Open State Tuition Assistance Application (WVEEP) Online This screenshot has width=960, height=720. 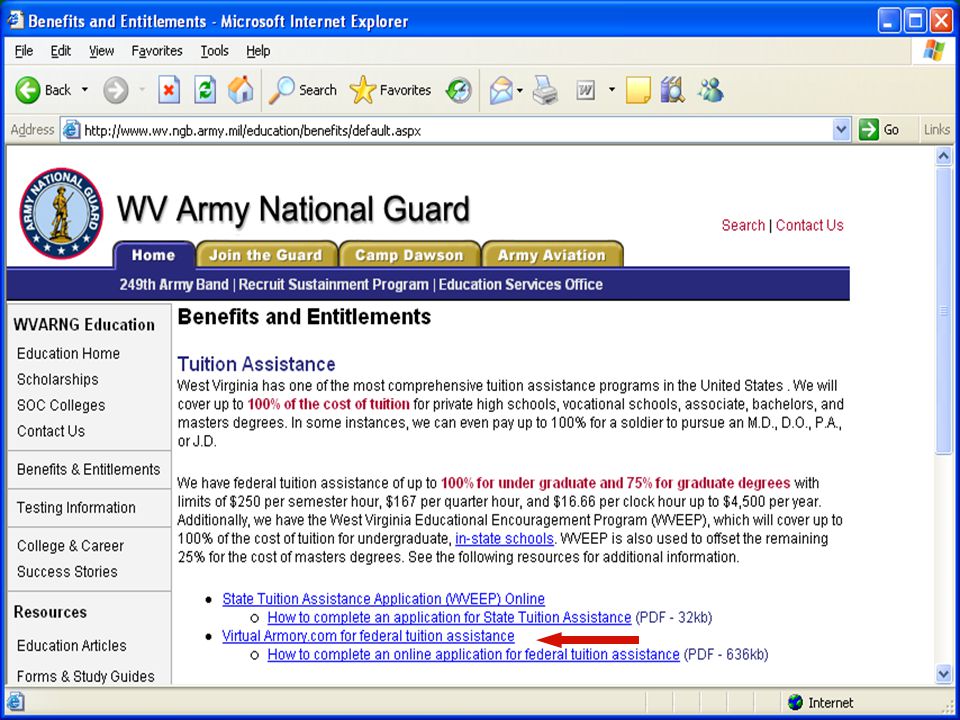(383, 599)
